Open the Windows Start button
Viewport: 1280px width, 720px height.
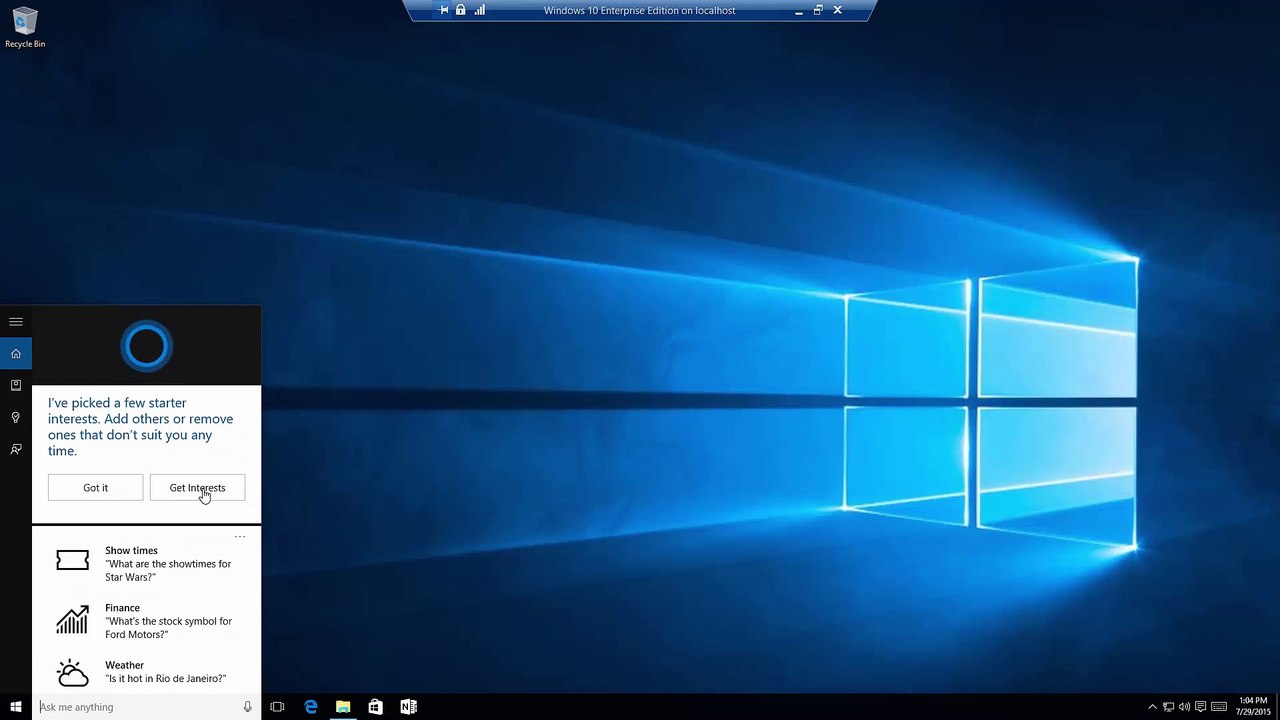(16, 707)
